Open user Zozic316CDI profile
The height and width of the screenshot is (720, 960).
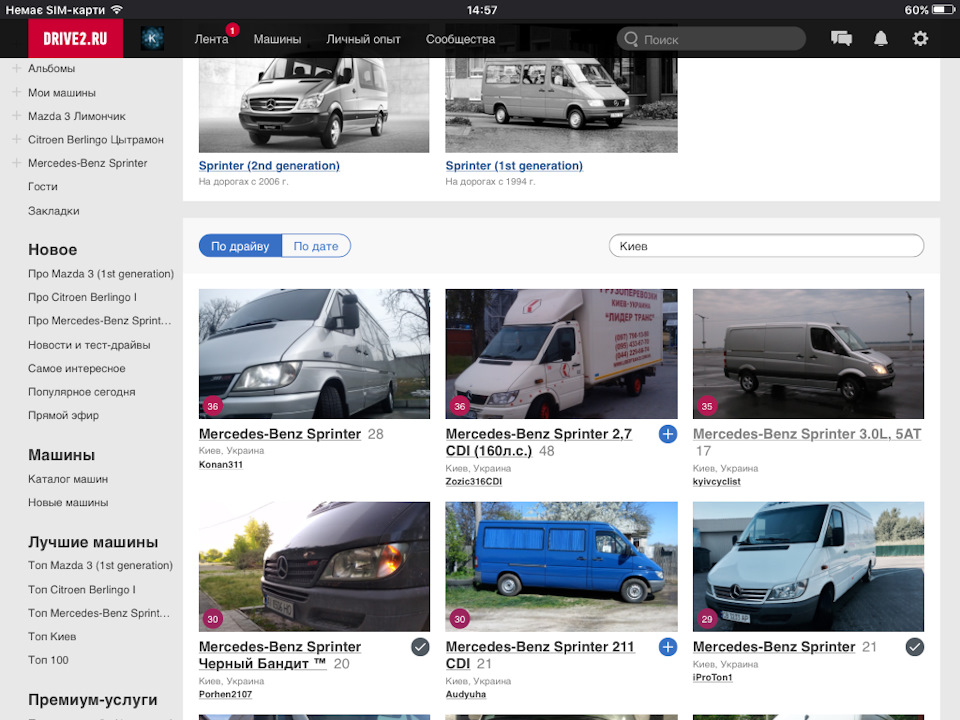tap(473, 482)
